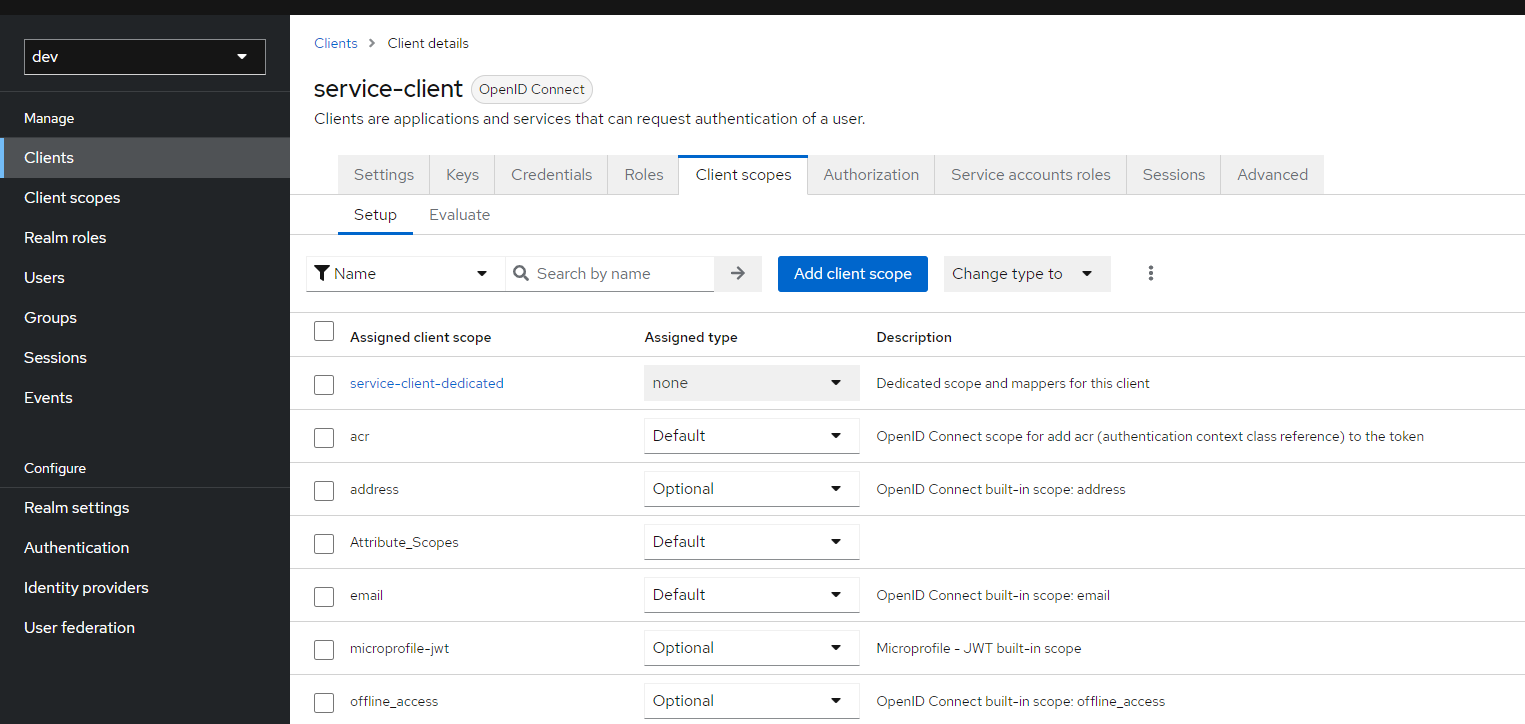Select the microprofile-jwt row checkbox
1525x724 pixels.
coord(324,649)
